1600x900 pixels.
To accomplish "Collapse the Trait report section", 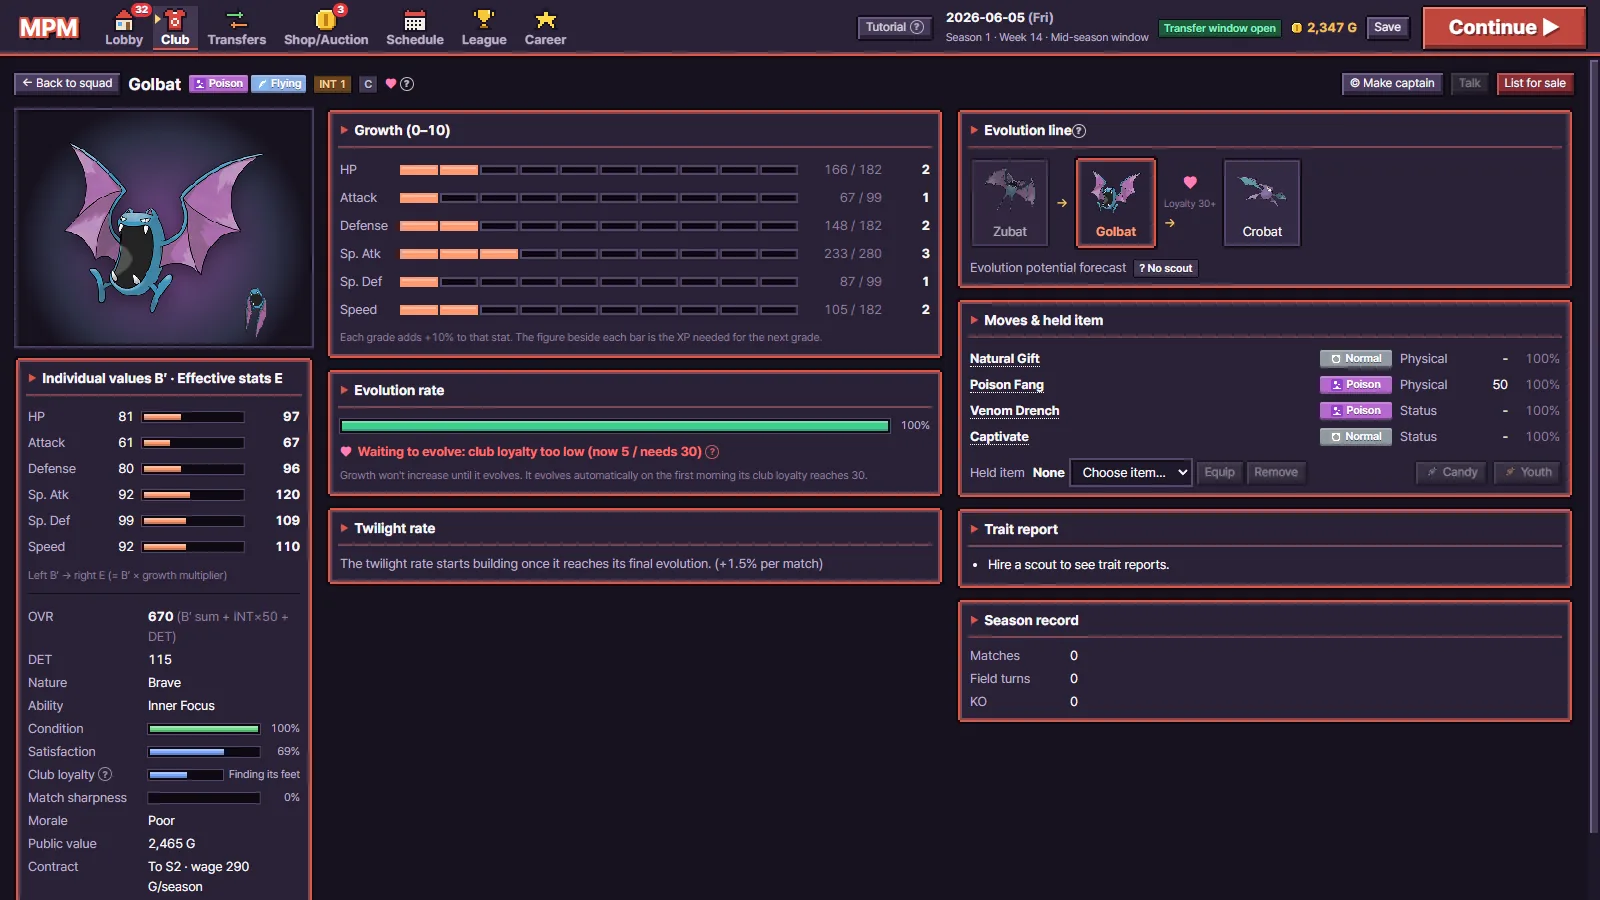I will pos(974,529).
